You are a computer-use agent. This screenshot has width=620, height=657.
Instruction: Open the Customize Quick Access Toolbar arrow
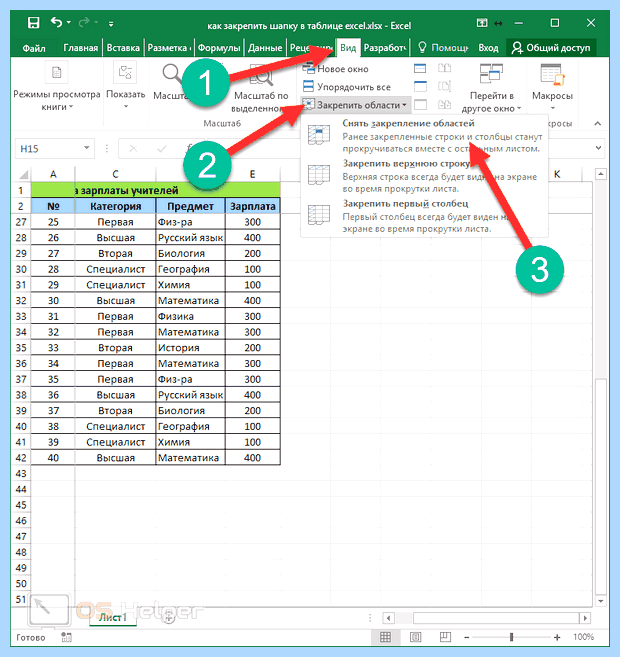pos(111,24)
